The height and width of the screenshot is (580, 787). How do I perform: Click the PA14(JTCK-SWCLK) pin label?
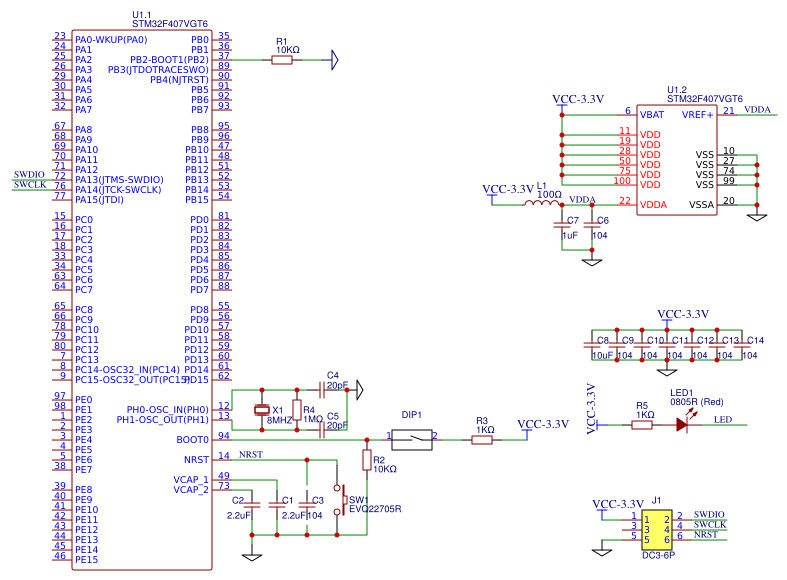click(x=118, y=190)
